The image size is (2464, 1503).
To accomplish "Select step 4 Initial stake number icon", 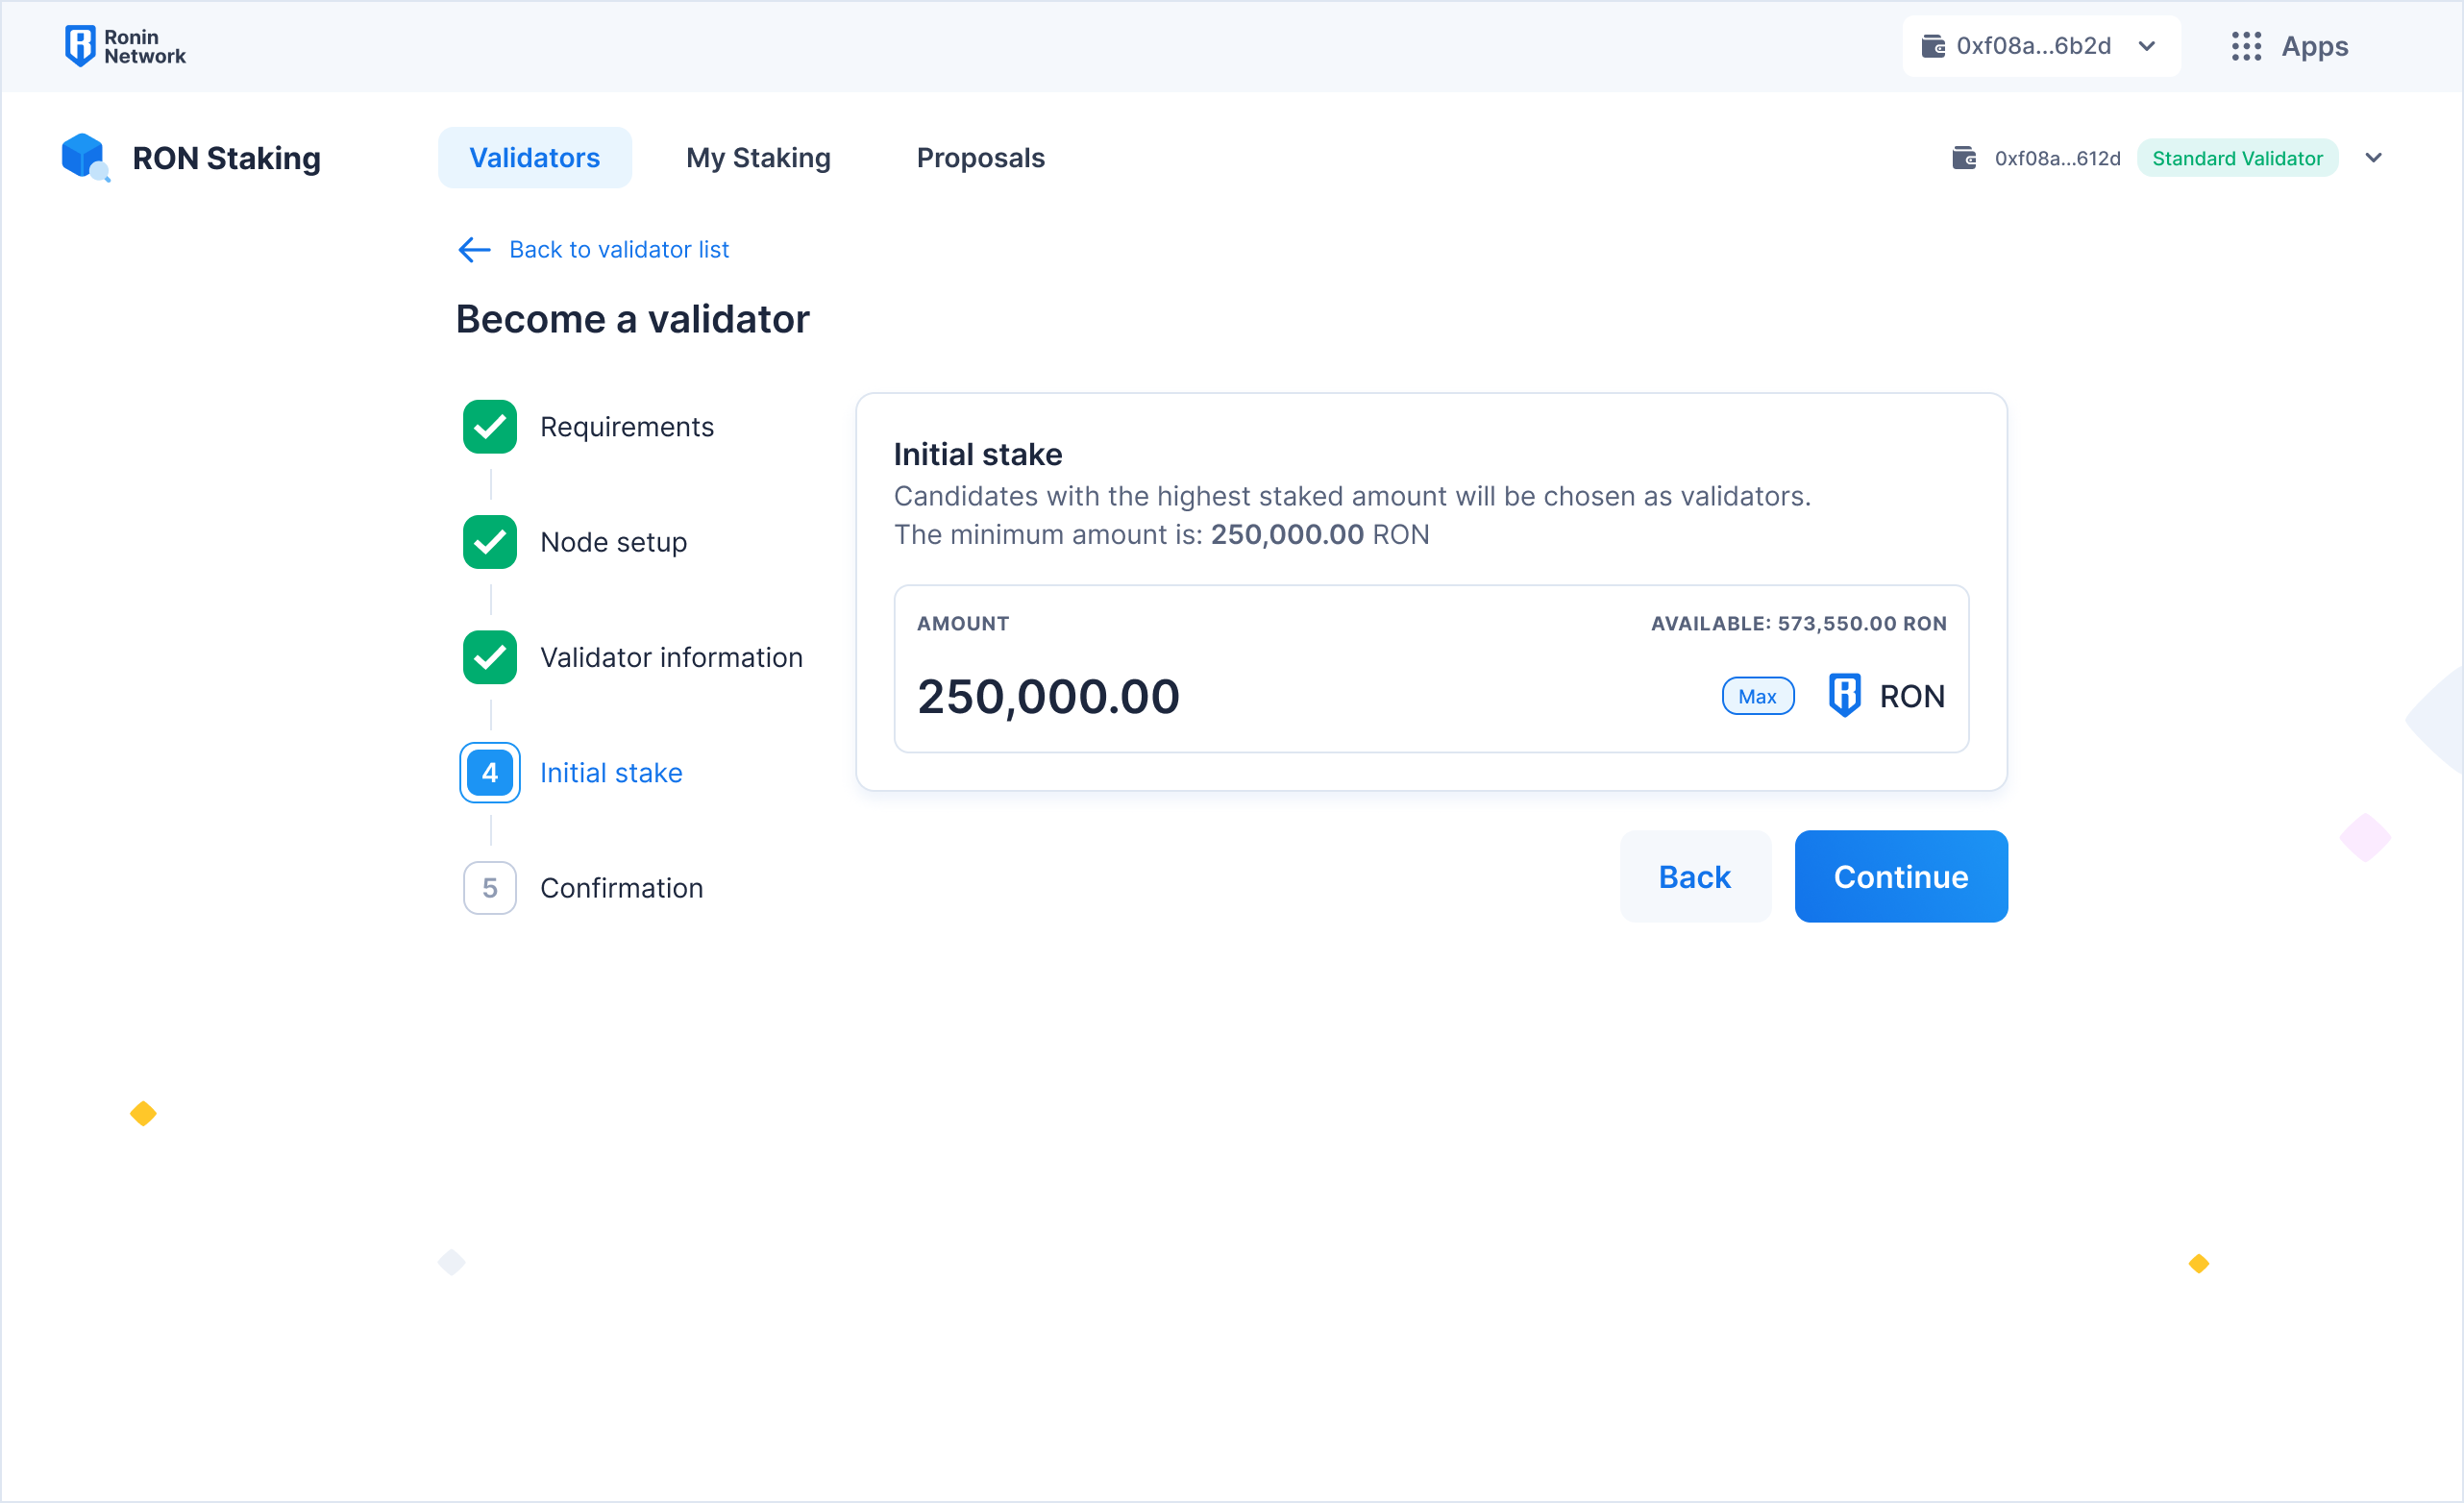I will 490,772.
